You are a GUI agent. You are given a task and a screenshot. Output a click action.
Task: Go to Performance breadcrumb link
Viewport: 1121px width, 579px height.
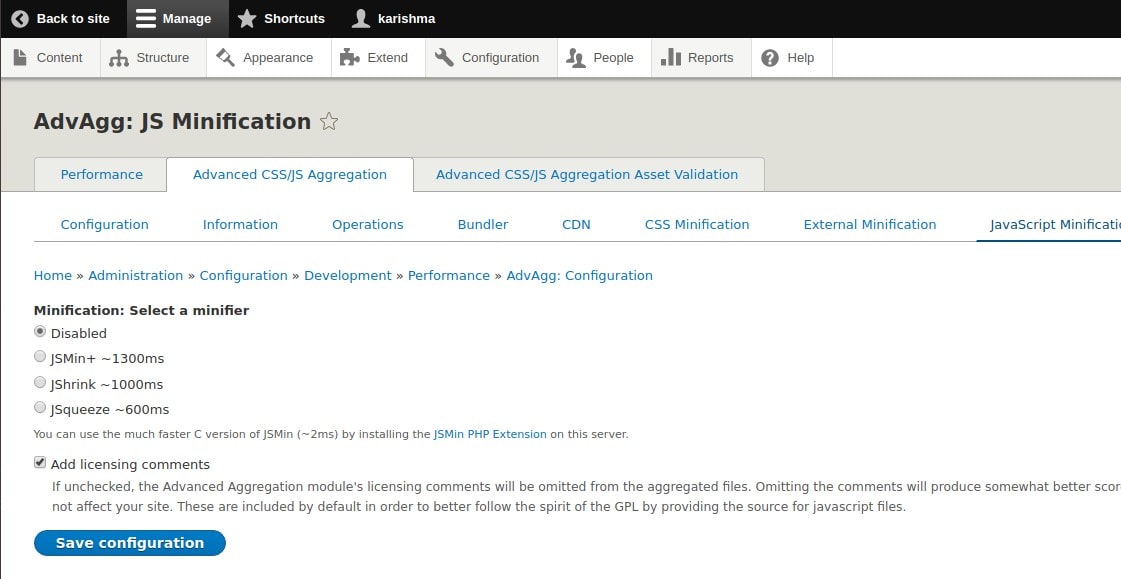(x=448, y=275)
